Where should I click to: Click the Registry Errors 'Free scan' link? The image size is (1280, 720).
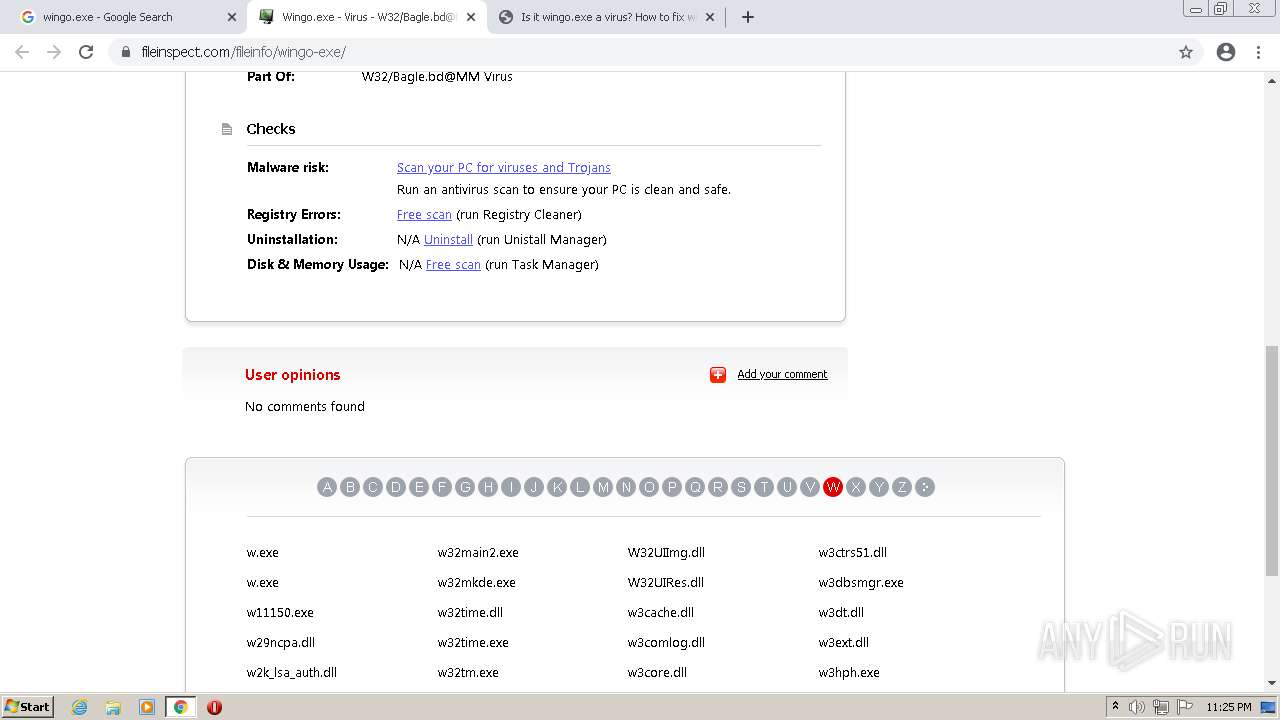pos(424,214)
